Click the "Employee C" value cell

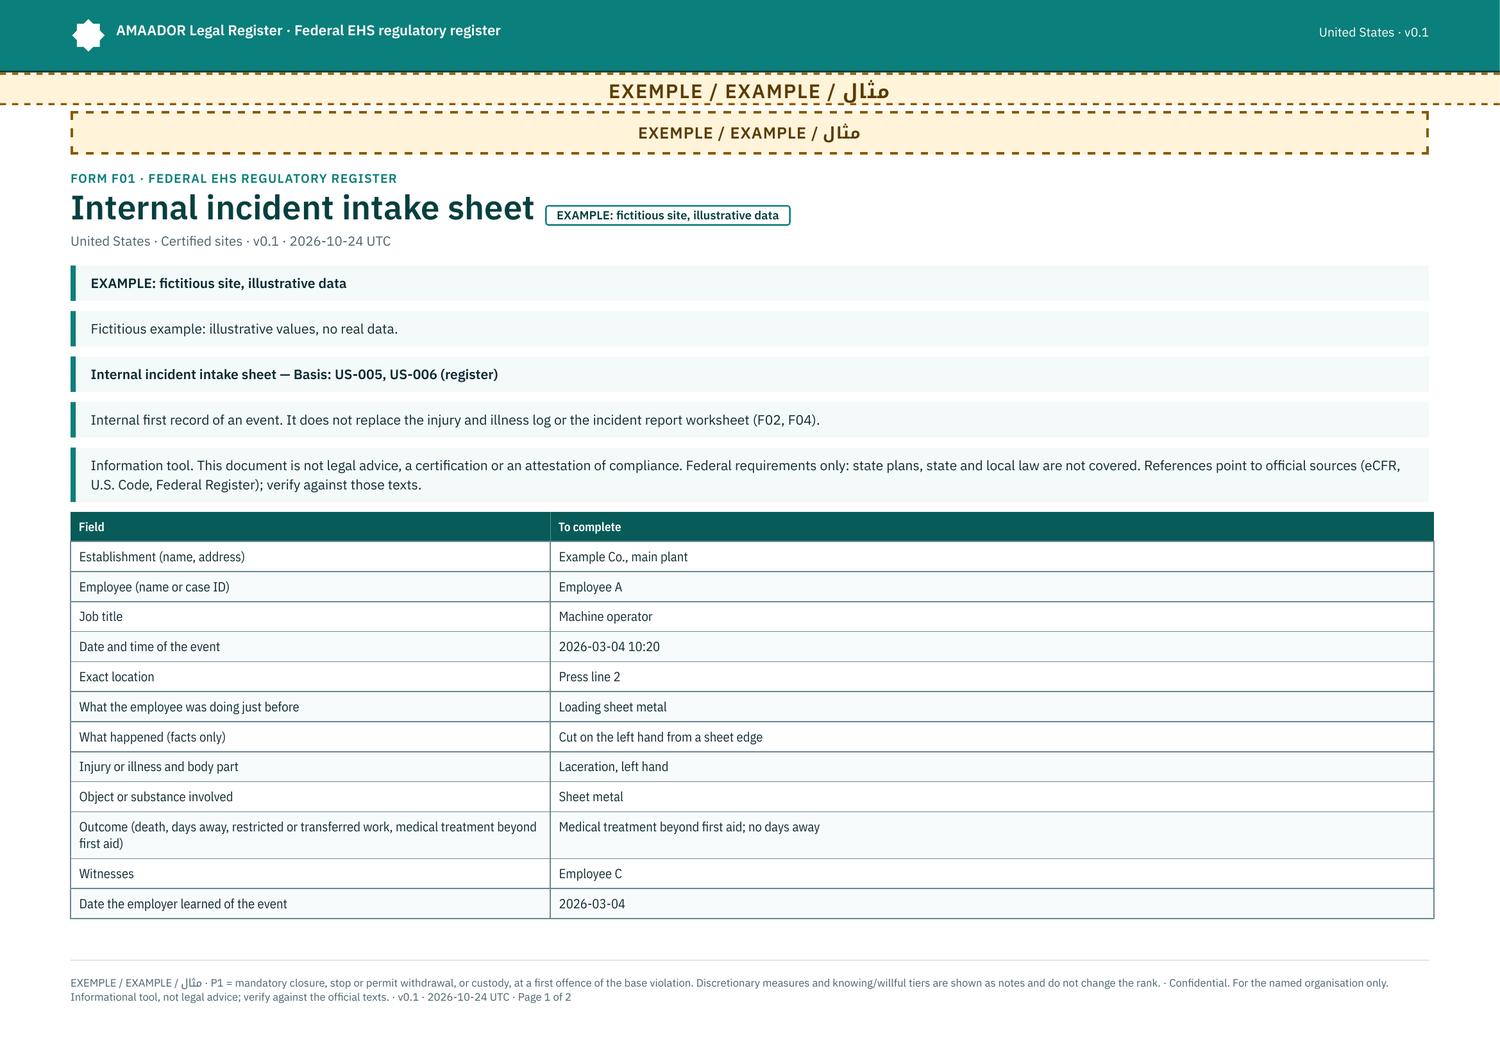(x=992, y=874)
